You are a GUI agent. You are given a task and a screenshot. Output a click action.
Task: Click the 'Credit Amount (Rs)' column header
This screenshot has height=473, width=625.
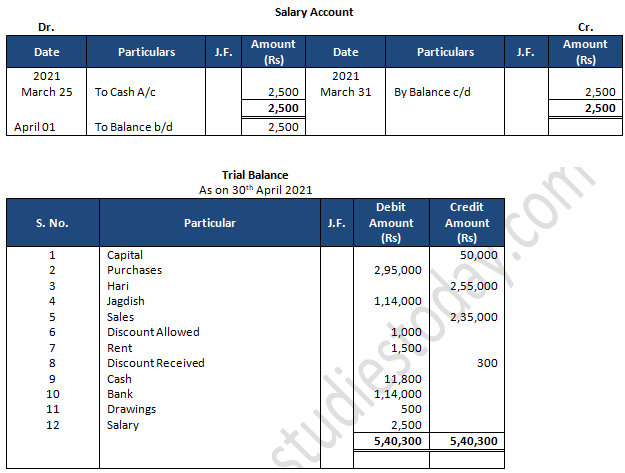(x=467, y=222)
